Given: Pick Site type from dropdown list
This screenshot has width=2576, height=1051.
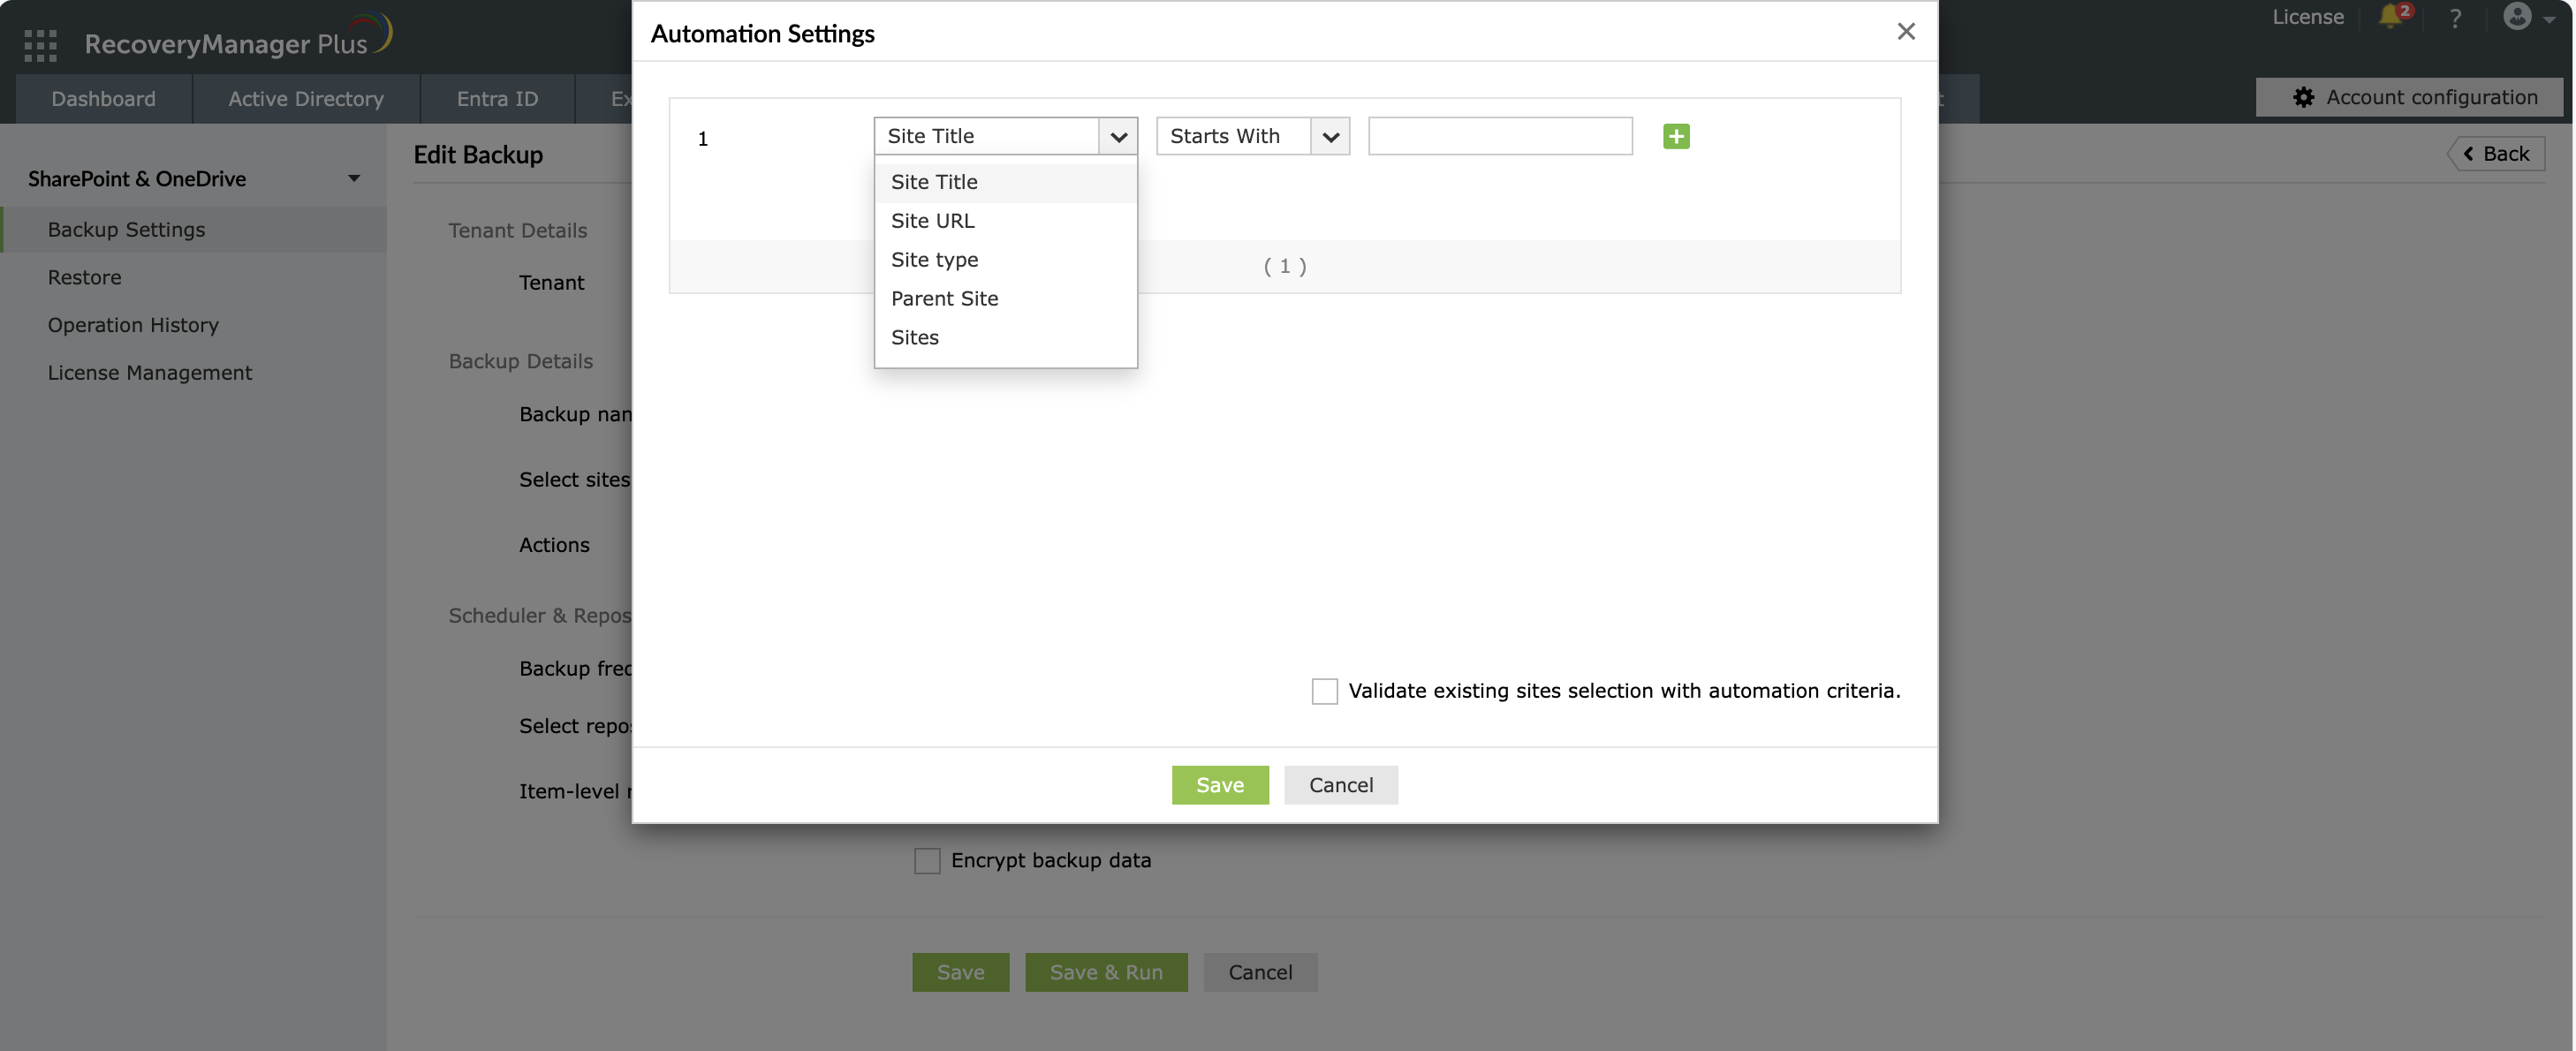Looking at the screenshot, I should click(934, 260).
